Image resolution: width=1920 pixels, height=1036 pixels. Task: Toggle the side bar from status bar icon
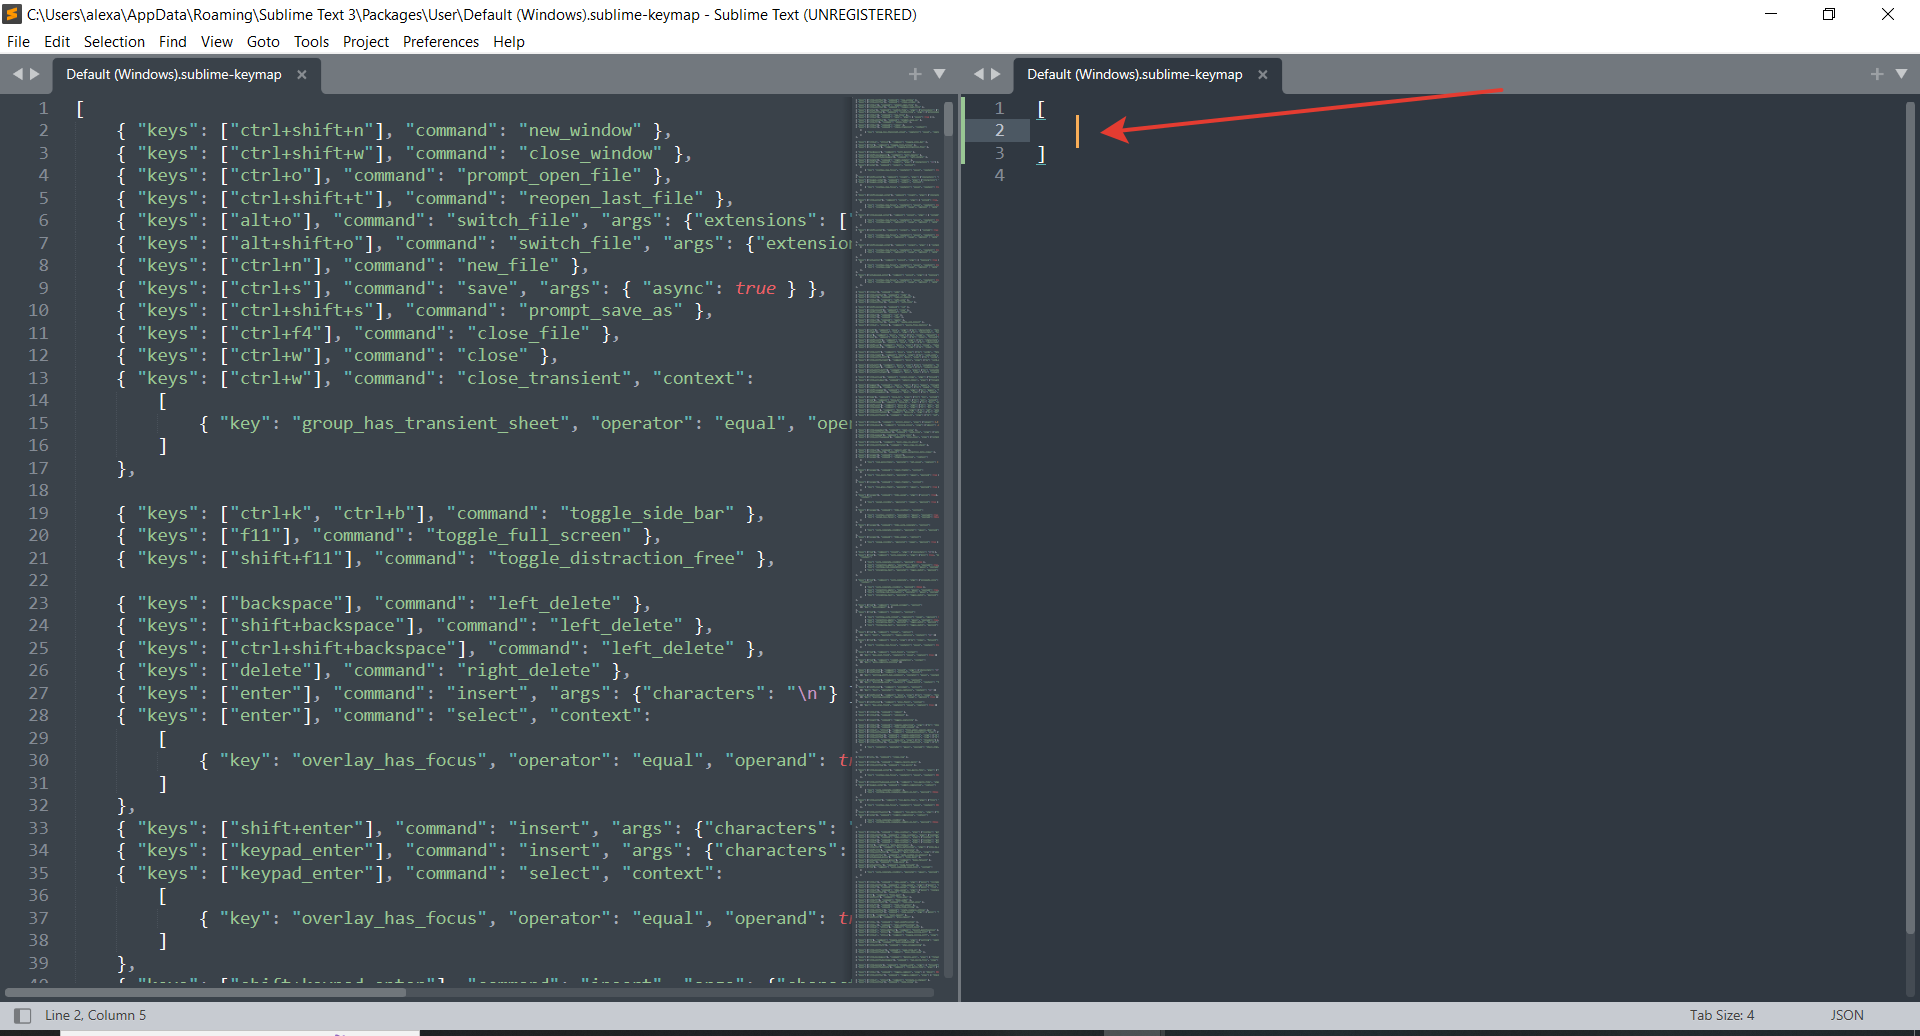[x=22, y=1015]
